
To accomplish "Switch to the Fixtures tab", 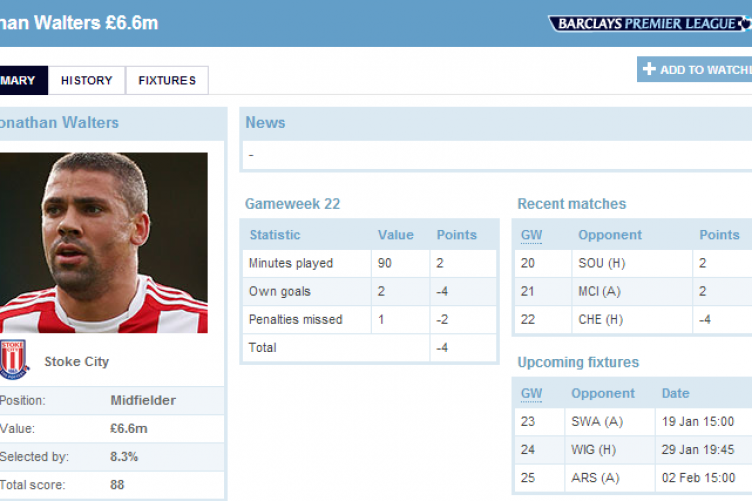I will coord(167,81).
